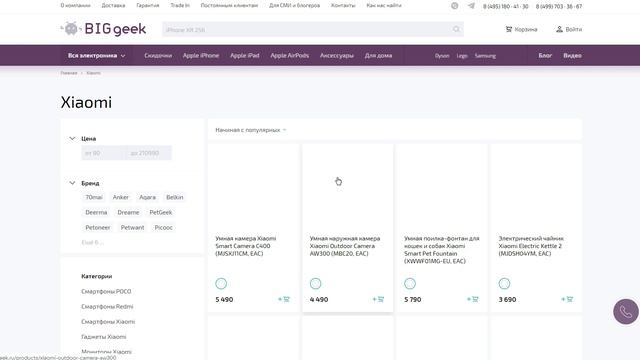Viewport: 640px width, 360px height.
Task: Open the Скидочки menu item
Action: 158,56
